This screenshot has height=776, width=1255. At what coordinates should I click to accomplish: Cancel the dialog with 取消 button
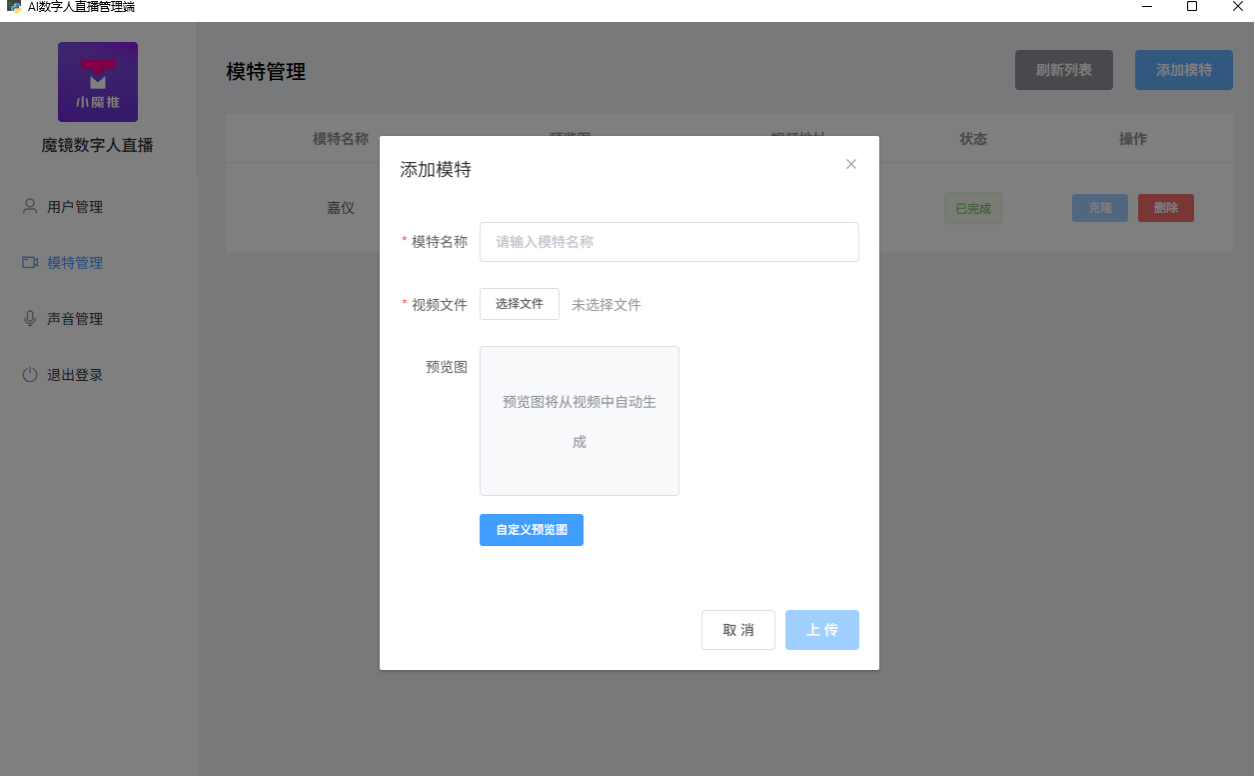click(738, 630)
